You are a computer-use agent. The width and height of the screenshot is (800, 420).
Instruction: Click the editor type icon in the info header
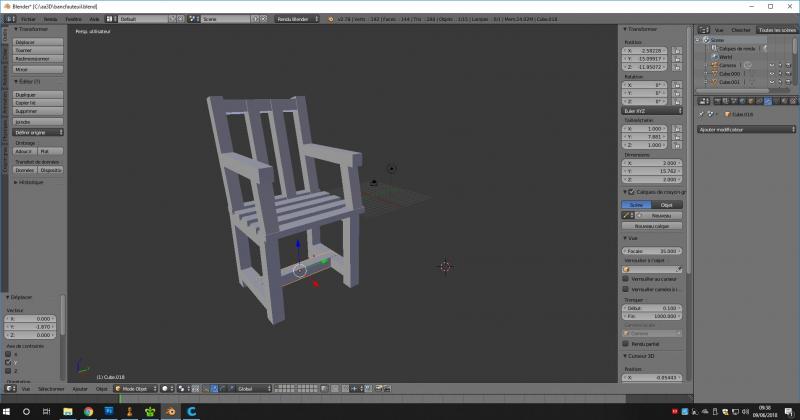point(9,19)
